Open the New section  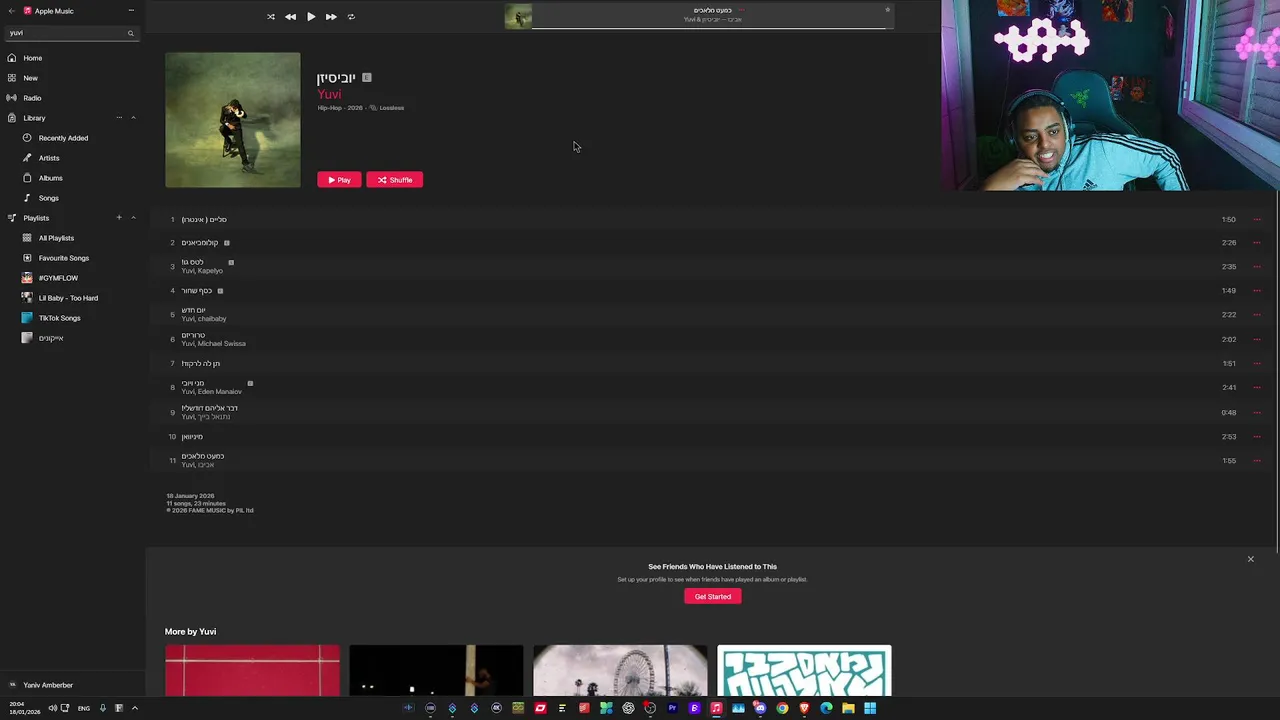point(70,78)
